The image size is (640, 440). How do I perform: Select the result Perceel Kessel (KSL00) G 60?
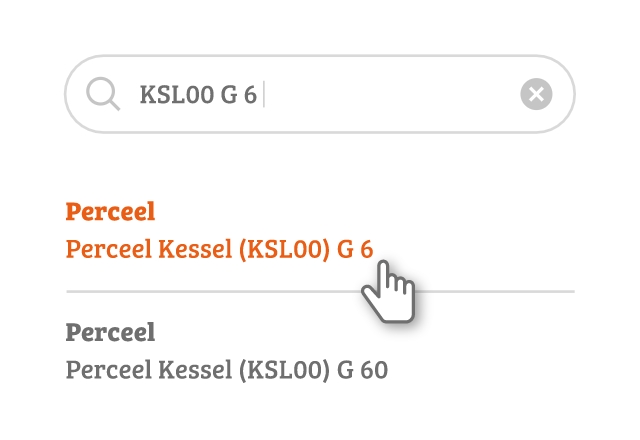click(x=227, y=370)
